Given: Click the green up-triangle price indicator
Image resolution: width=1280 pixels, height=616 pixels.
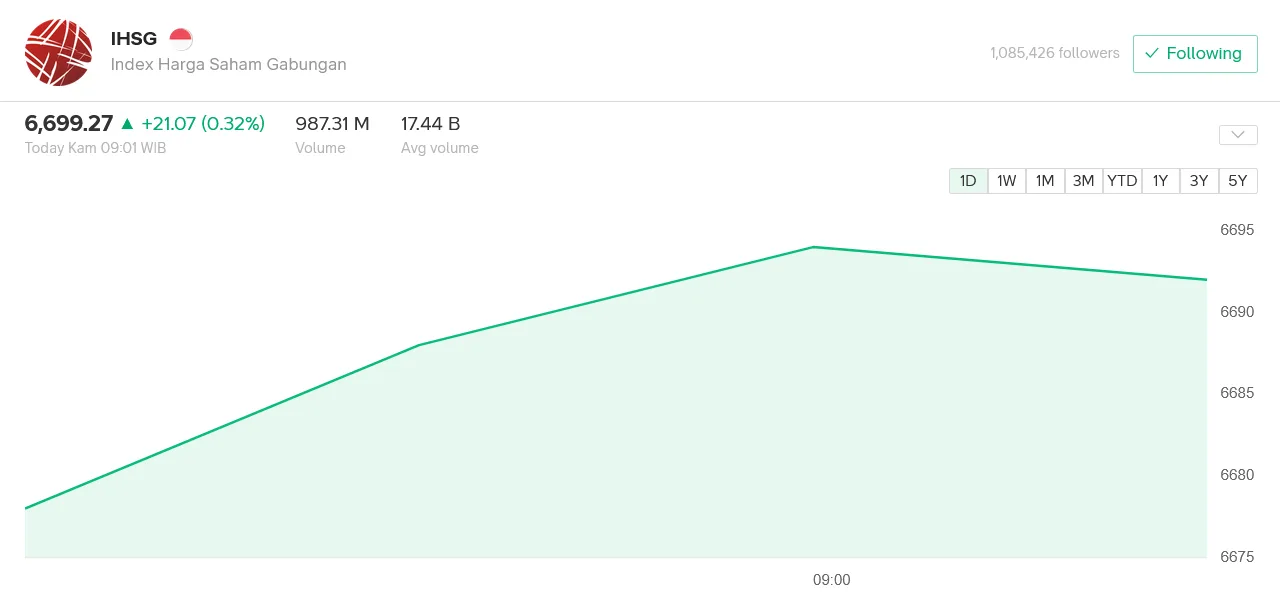Looking at the screenshot, I should pyautogui.click(x=127, y=124).
